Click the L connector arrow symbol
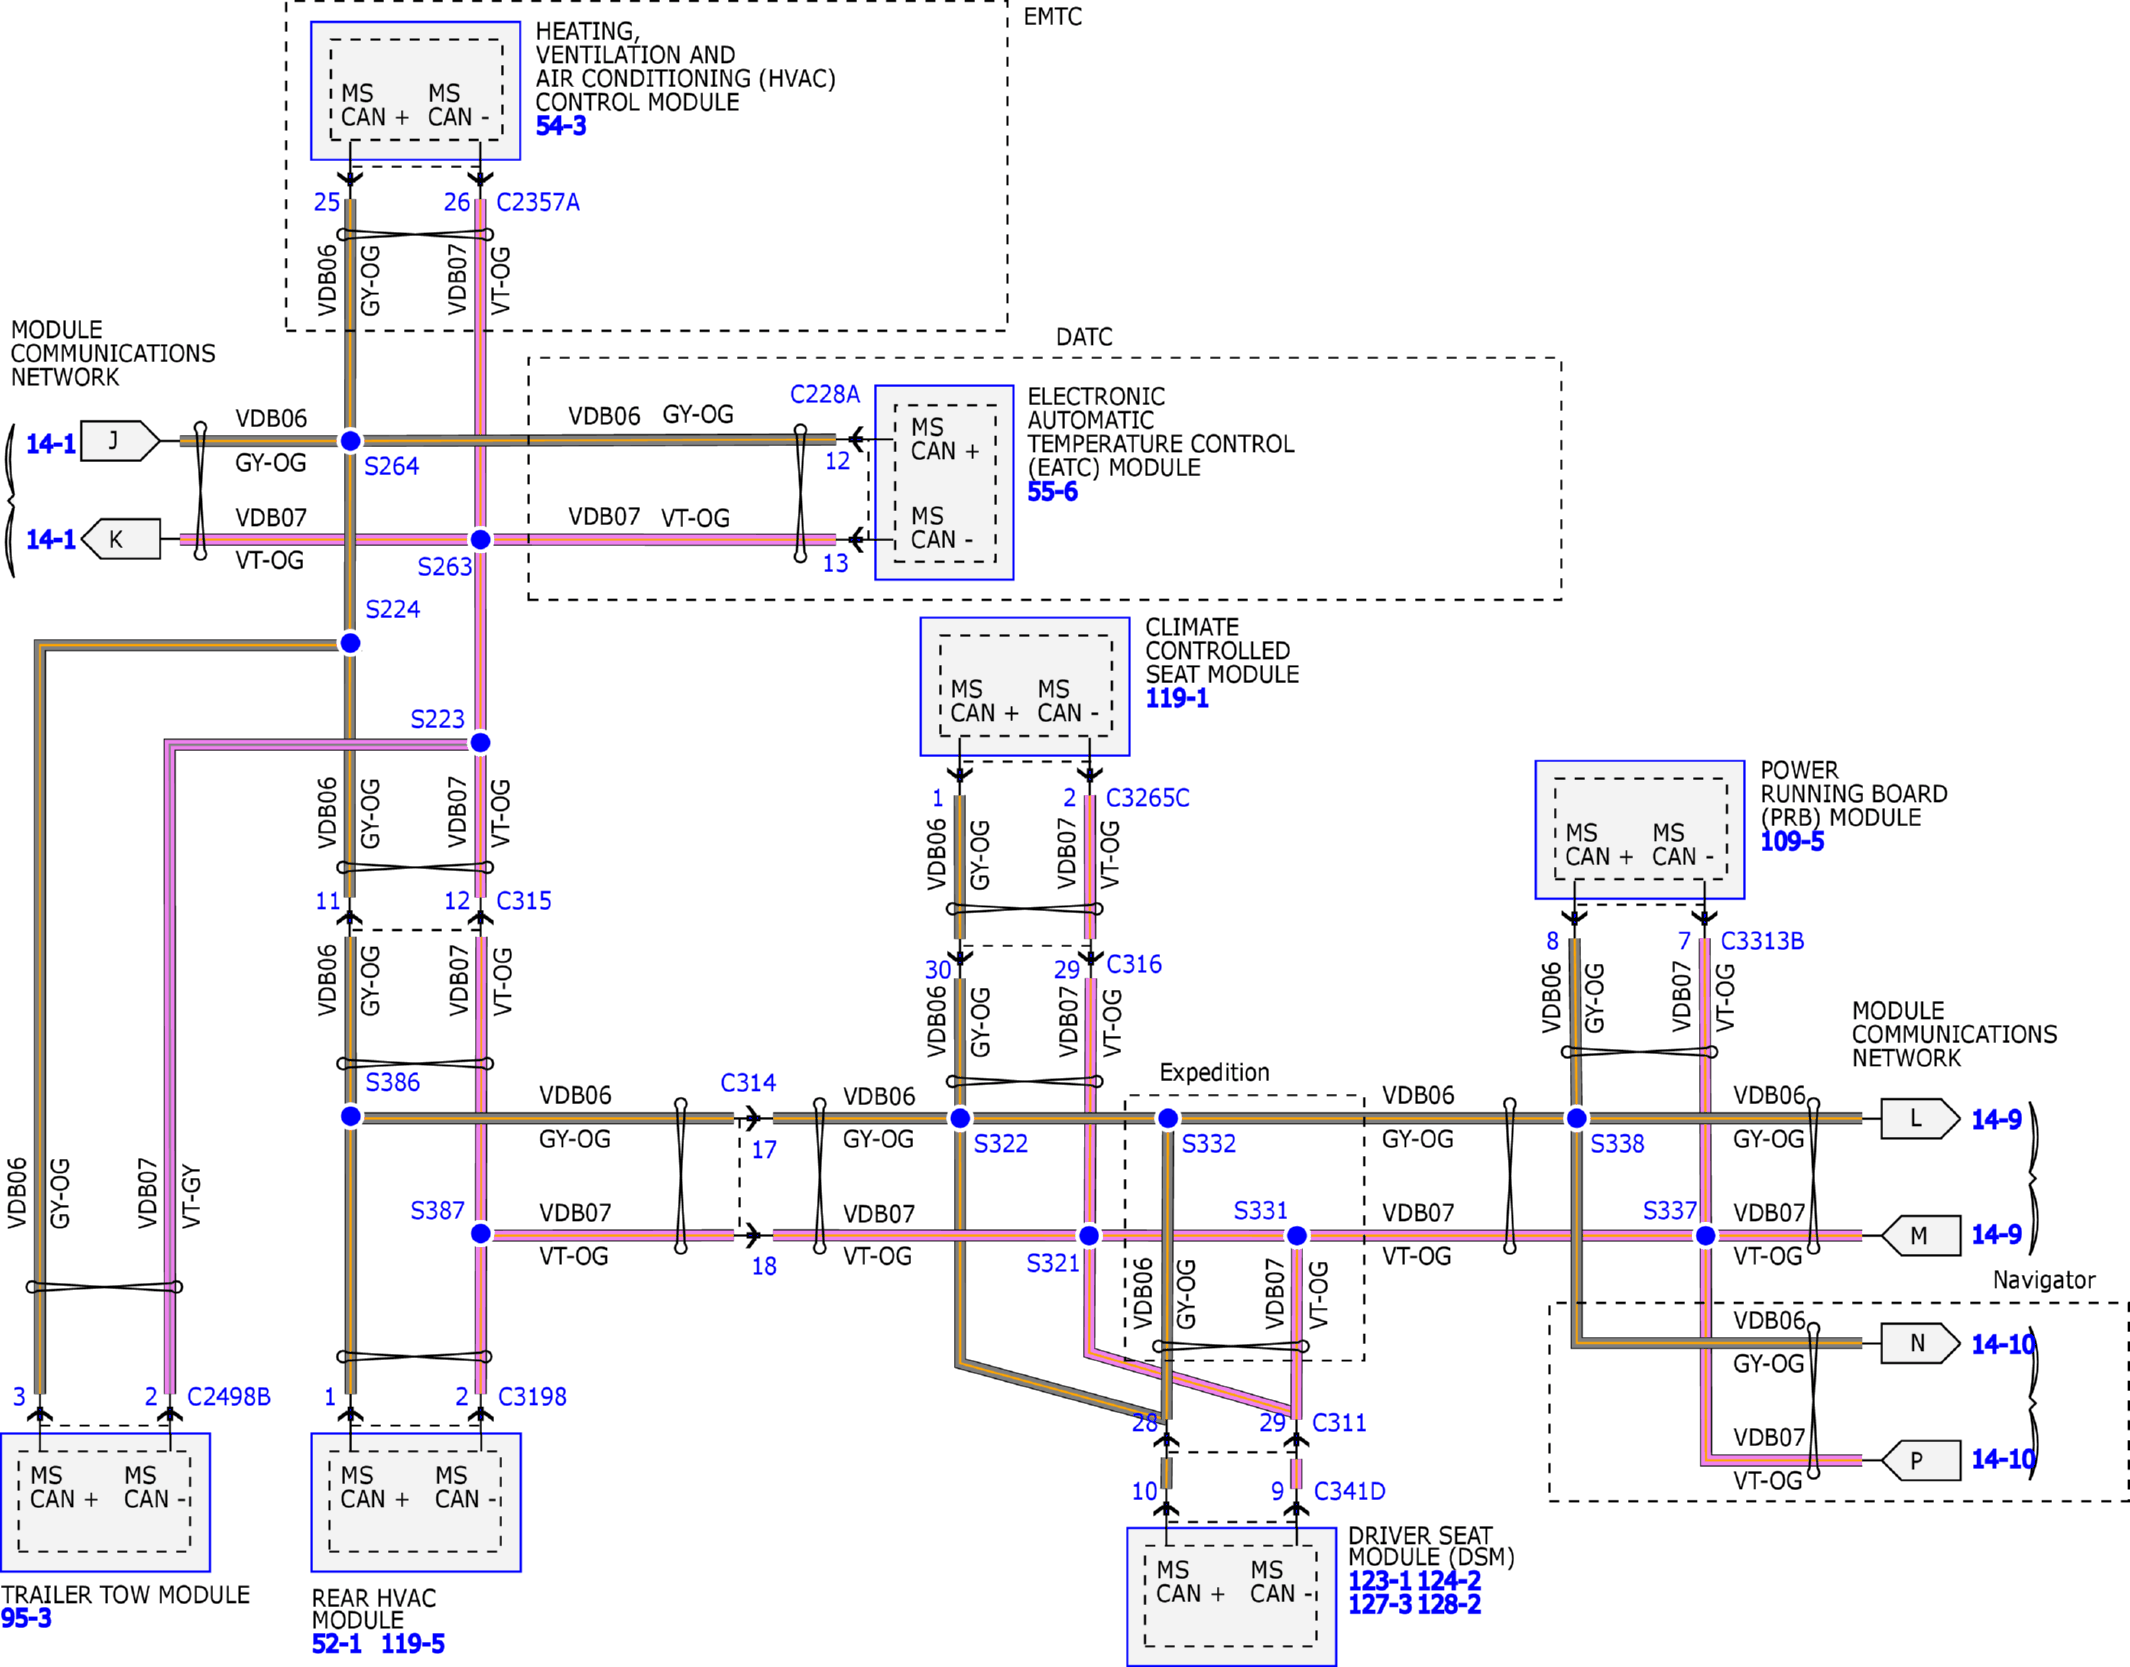The image size is (2130, 1667). pyautogui.click(x=1919, y=1118)
